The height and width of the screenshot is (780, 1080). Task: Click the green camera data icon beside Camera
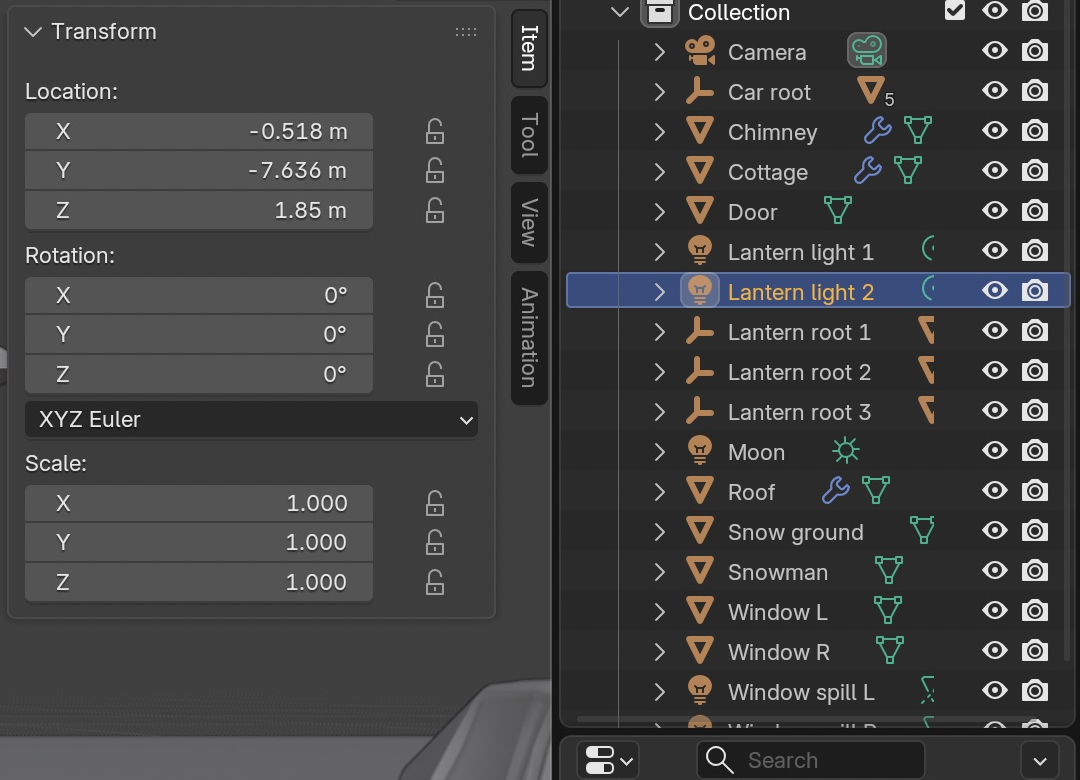point(866,51)
